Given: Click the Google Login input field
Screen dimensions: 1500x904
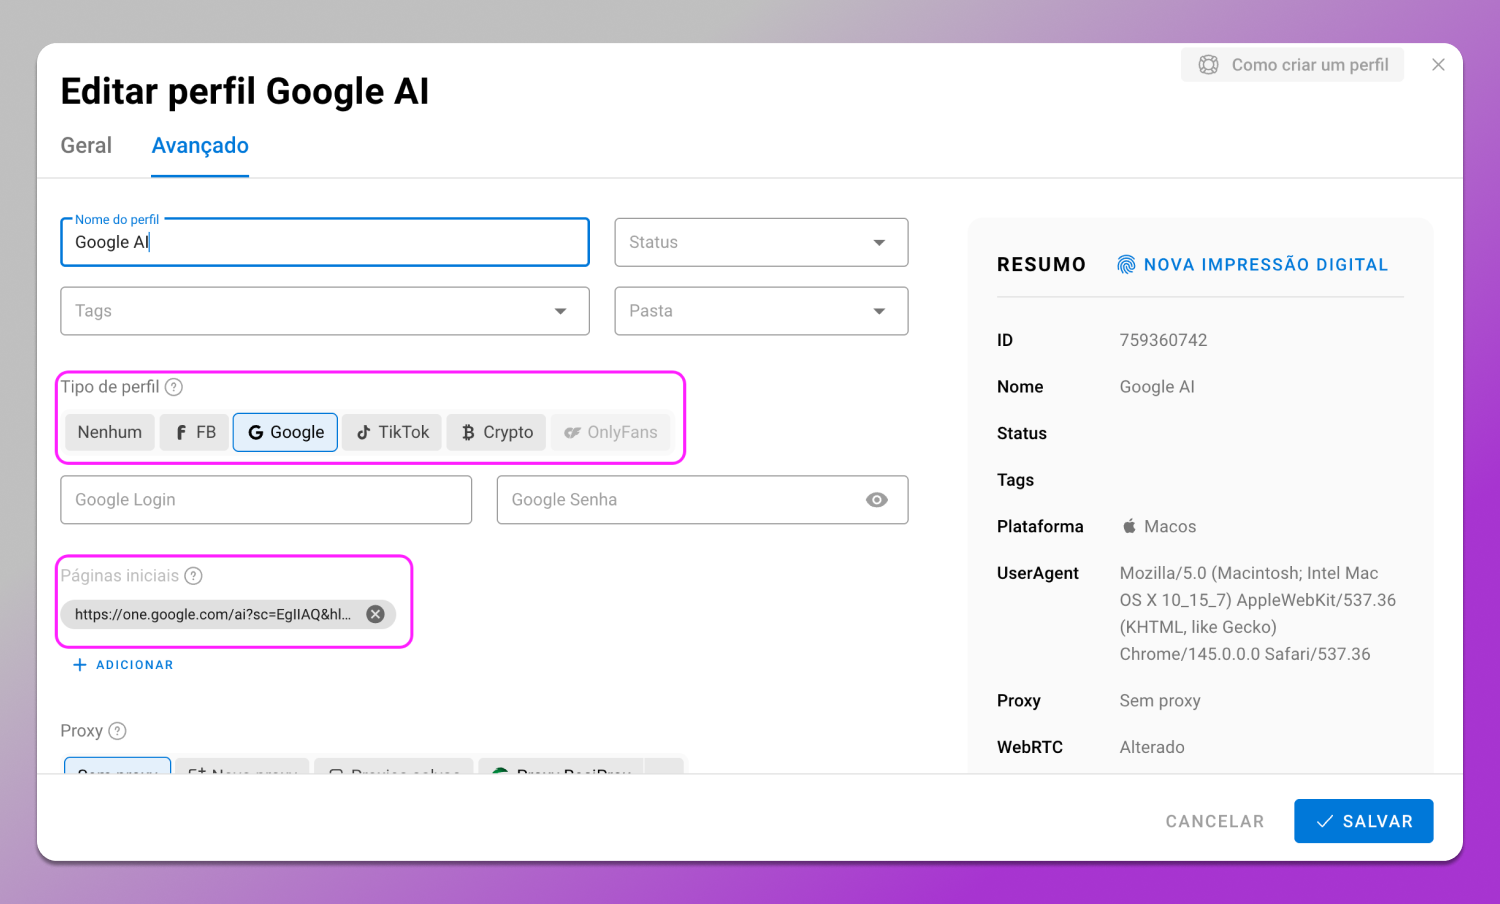Looking at the screenshot, I should coord(266,500).
